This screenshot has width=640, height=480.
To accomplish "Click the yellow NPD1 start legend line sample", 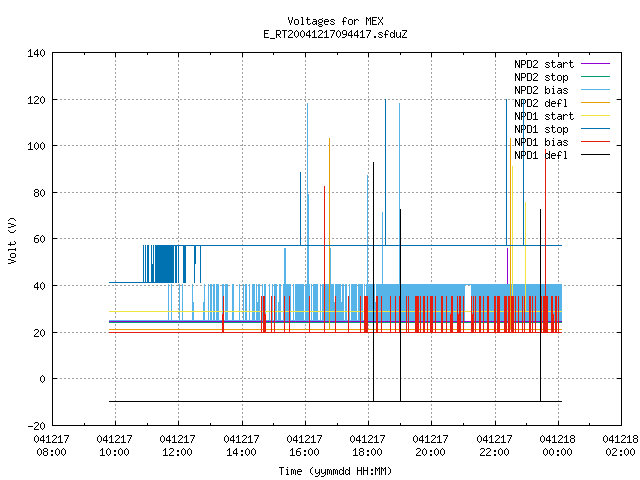I will 595,116.
